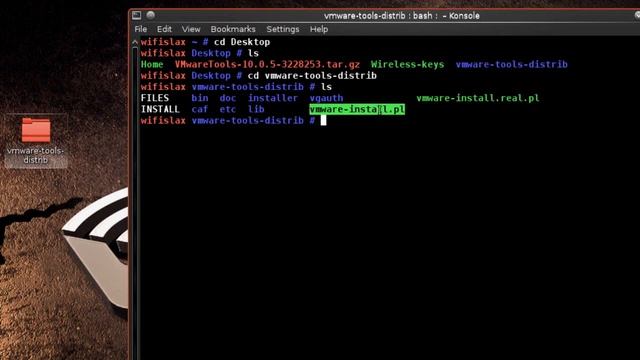
Task: Click the lib directory name
Action: click(x=256, y=109)
